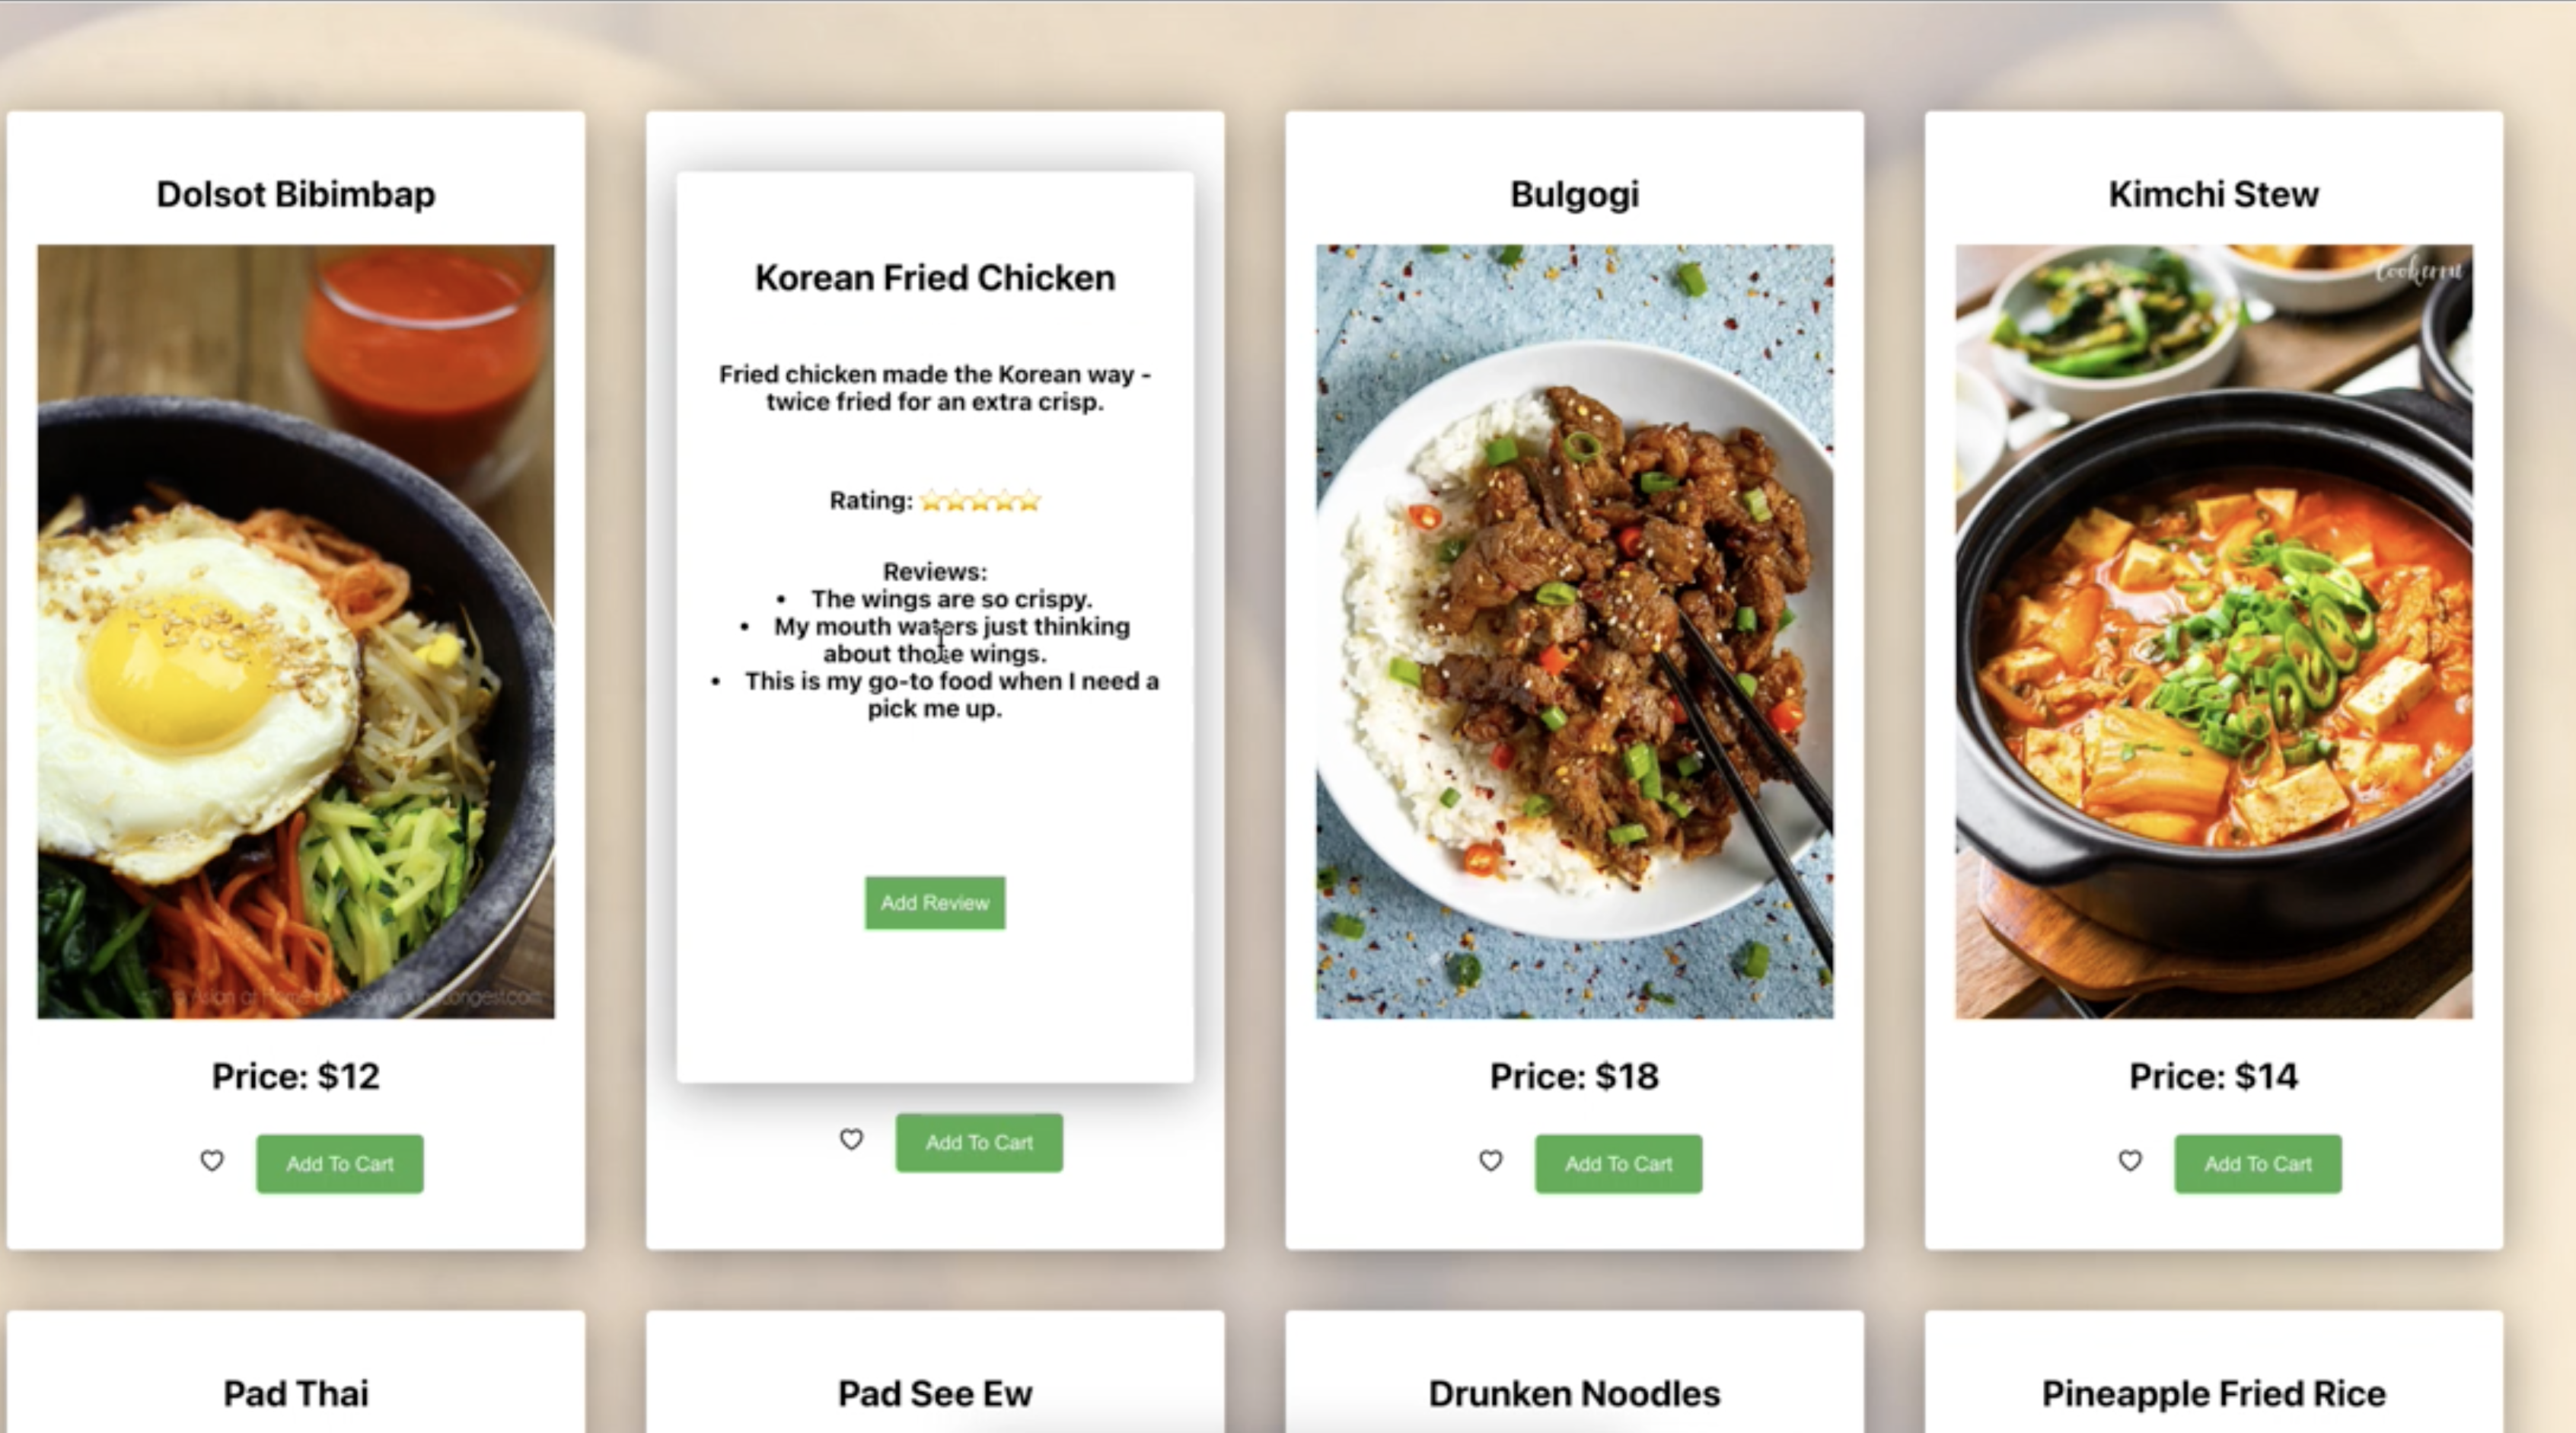Select the Bulgogi dish image
The image size is (2576, 1433).
pyautogui.click(x=1575, y=632)
